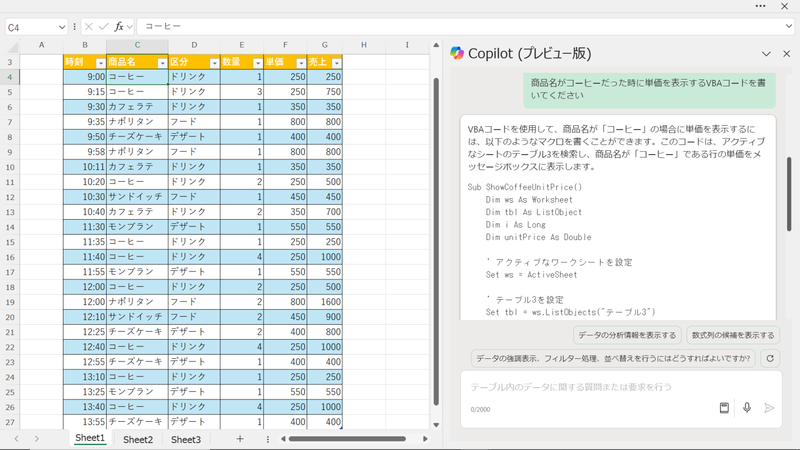
Task: Open the 商品名 column filter dropdown
Action: 162,63
